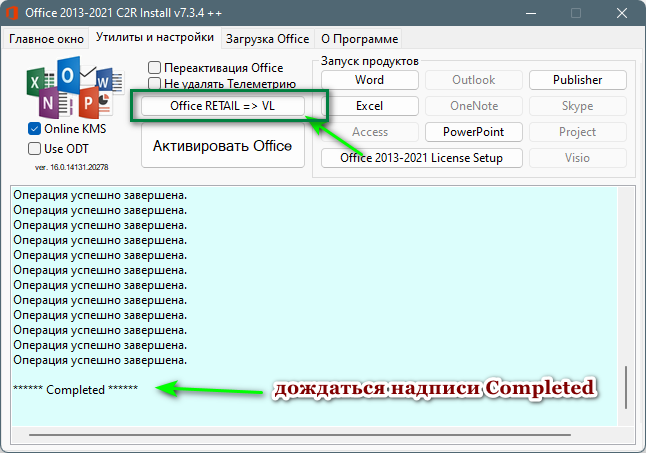Click the Office icon in the title bar
The height and width of the screenshot is (453, 646).
coord(12,13)
